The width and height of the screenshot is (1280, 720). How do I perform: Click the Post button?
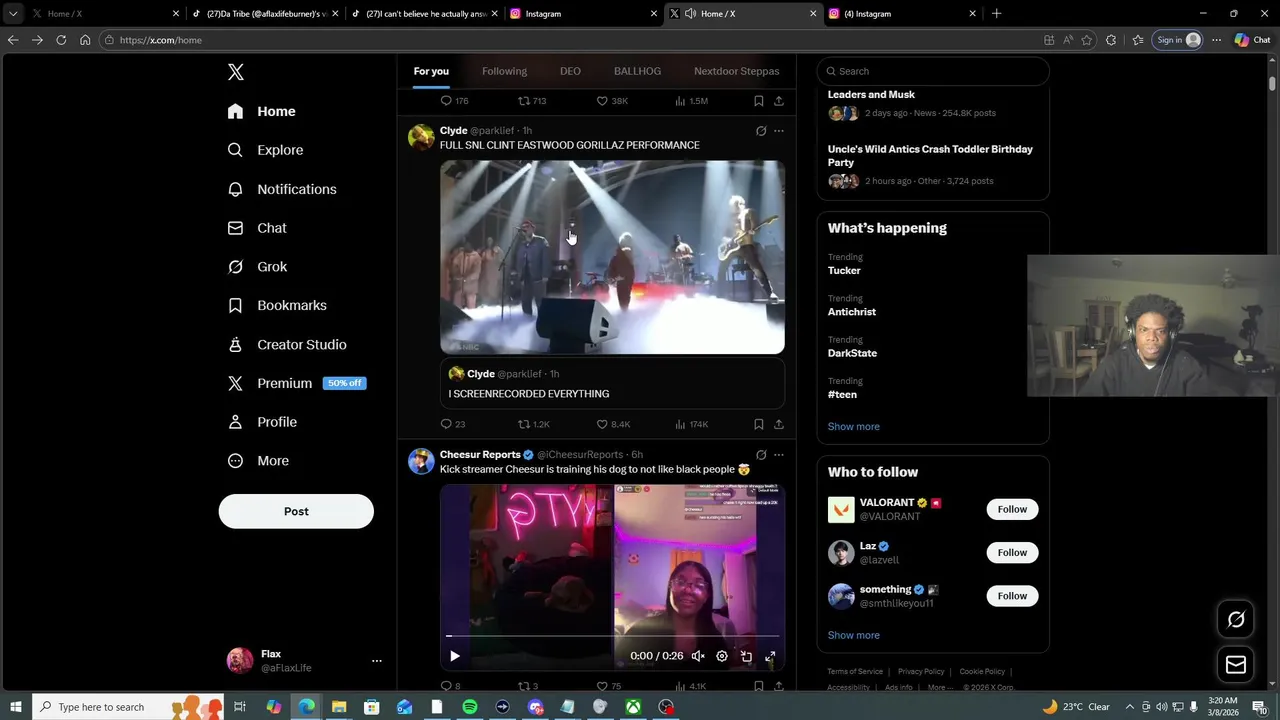coord(296,511)
